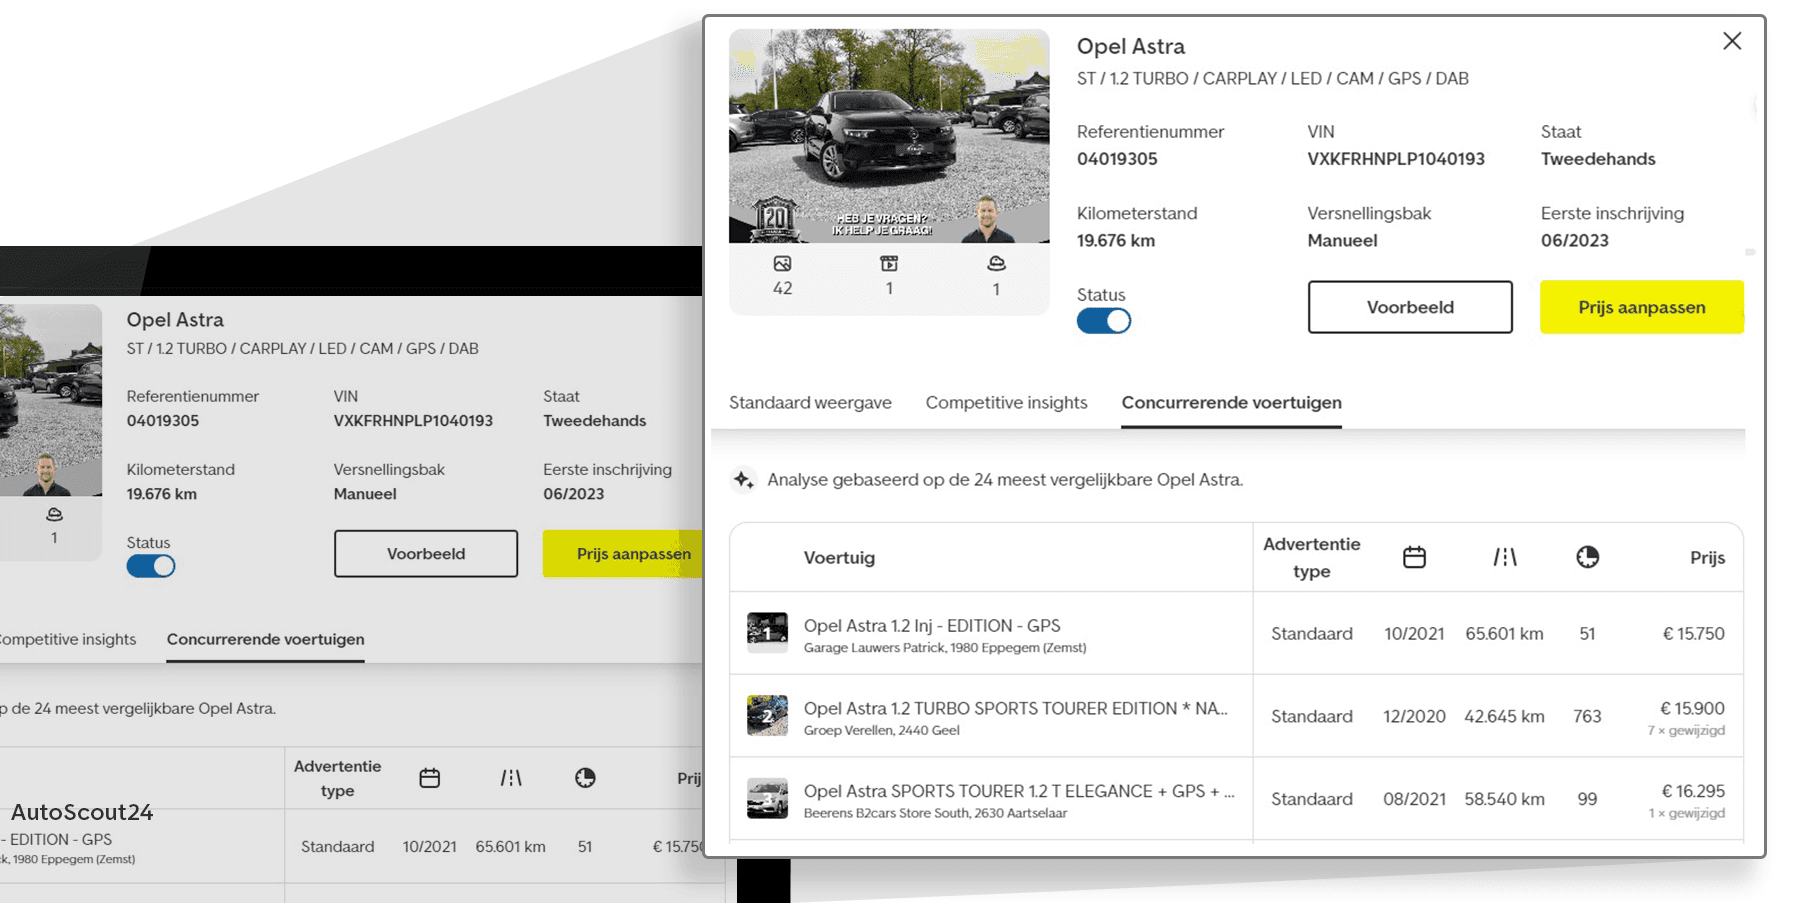
Task: Click '7 × gewijzigd' price change note
Action: [1686, 730]
